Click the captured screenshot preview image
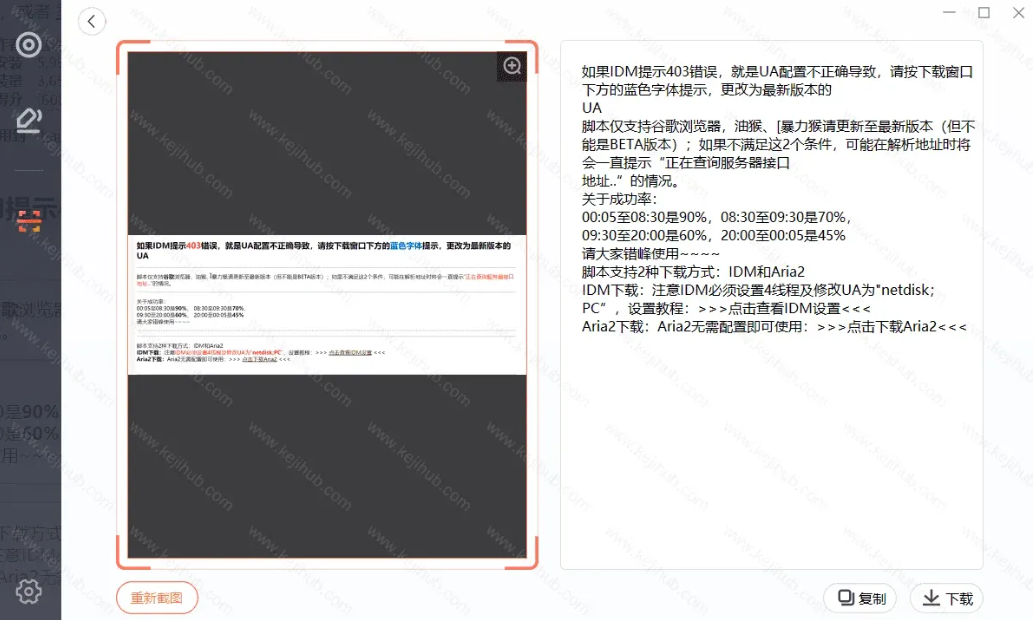The image size is (1033, 620). point(327,305)
